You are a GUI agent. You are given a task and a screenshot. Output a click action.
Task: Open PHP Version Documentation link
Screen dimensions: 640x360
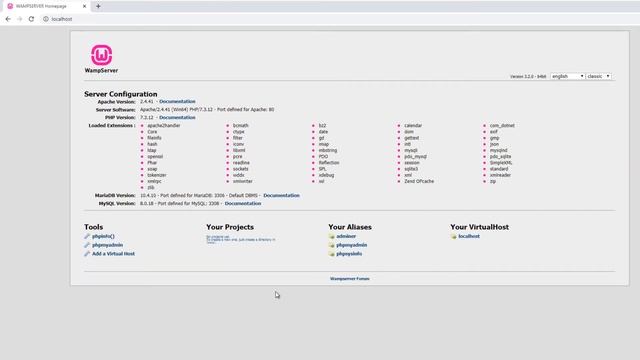(x=177, y=117)
